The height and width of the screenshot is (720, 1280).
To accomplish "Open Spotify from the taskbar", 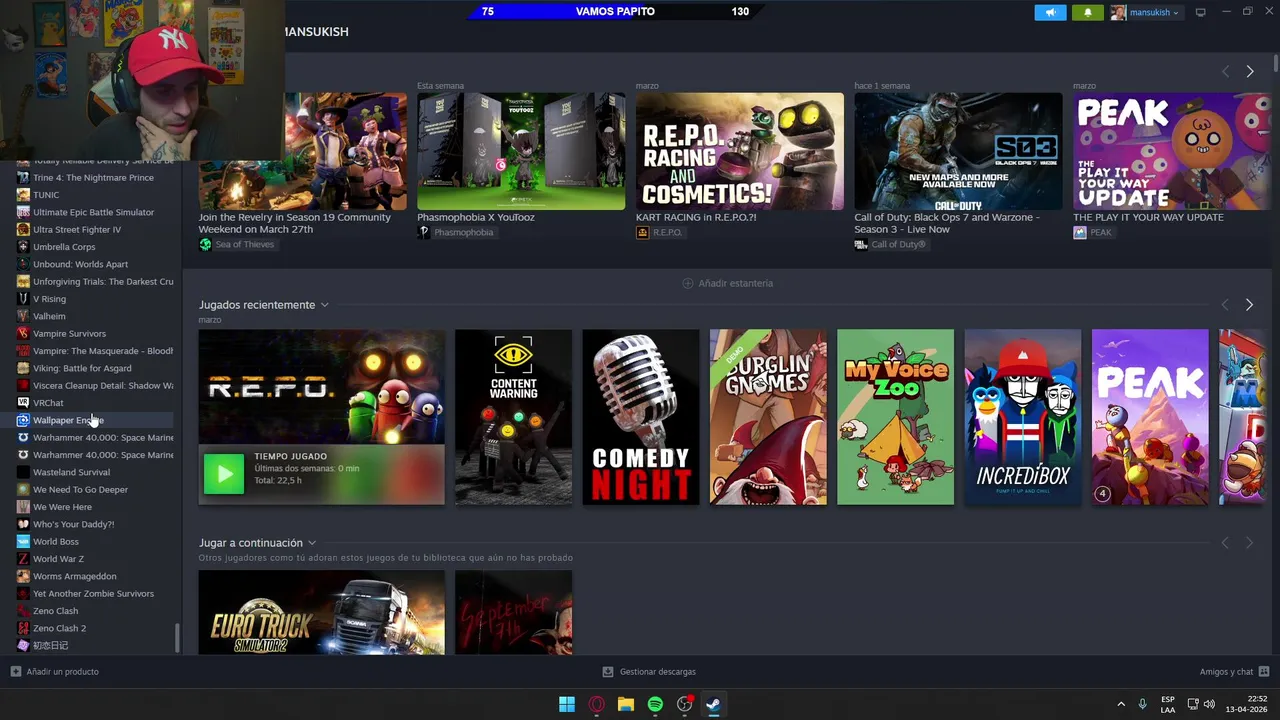I will (655, 704).
